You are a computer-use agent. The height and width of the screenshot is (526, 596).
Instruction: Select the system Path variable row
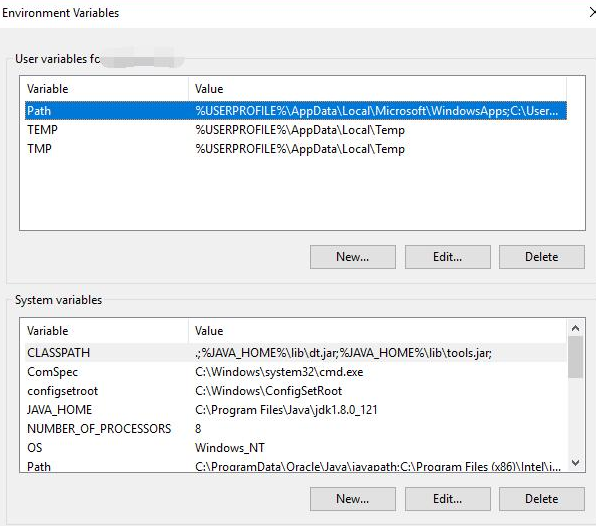[x=296, y=466]
